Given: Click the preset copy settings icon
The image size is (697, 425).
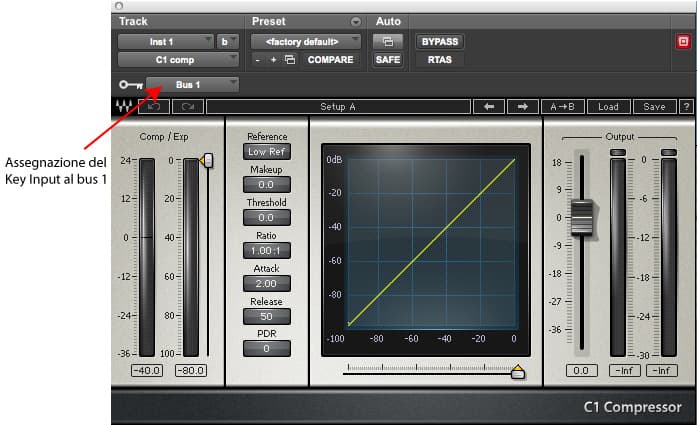Looking at the screenshot, I should 290,60.
